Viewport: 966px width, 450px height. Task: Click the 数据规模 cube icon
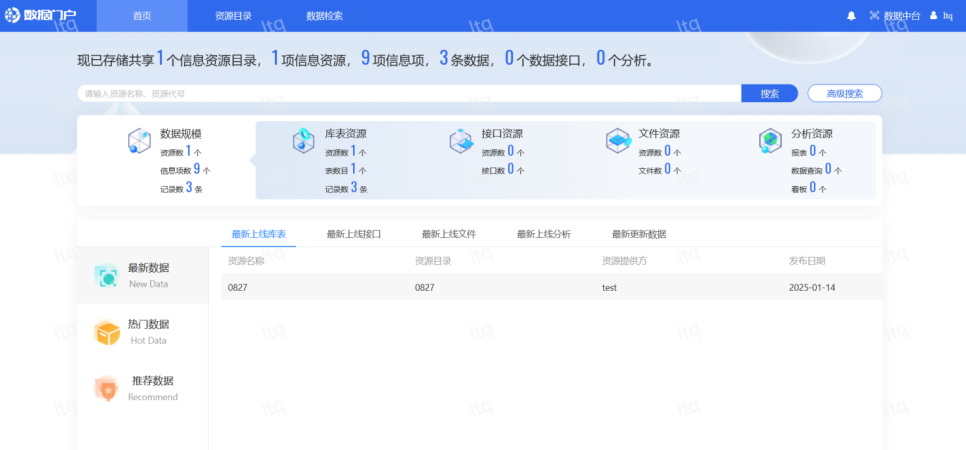coord(139,141)
